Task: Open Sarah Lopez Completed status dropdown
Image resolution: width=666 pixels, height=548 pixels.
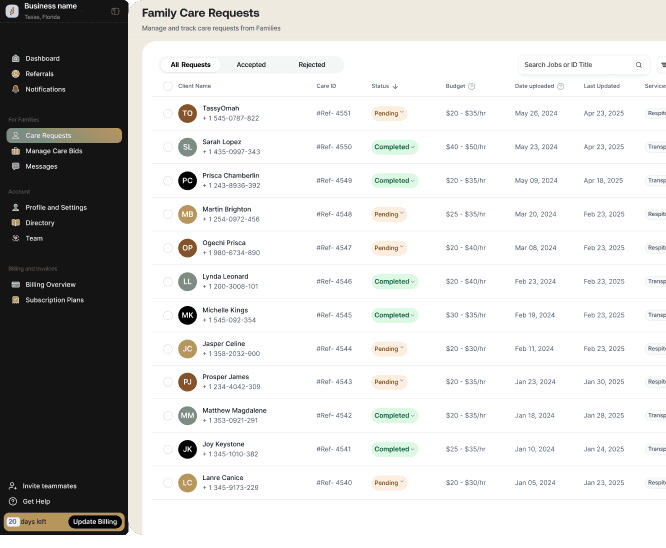Action: pyautogui.click(x=395, y=147)
